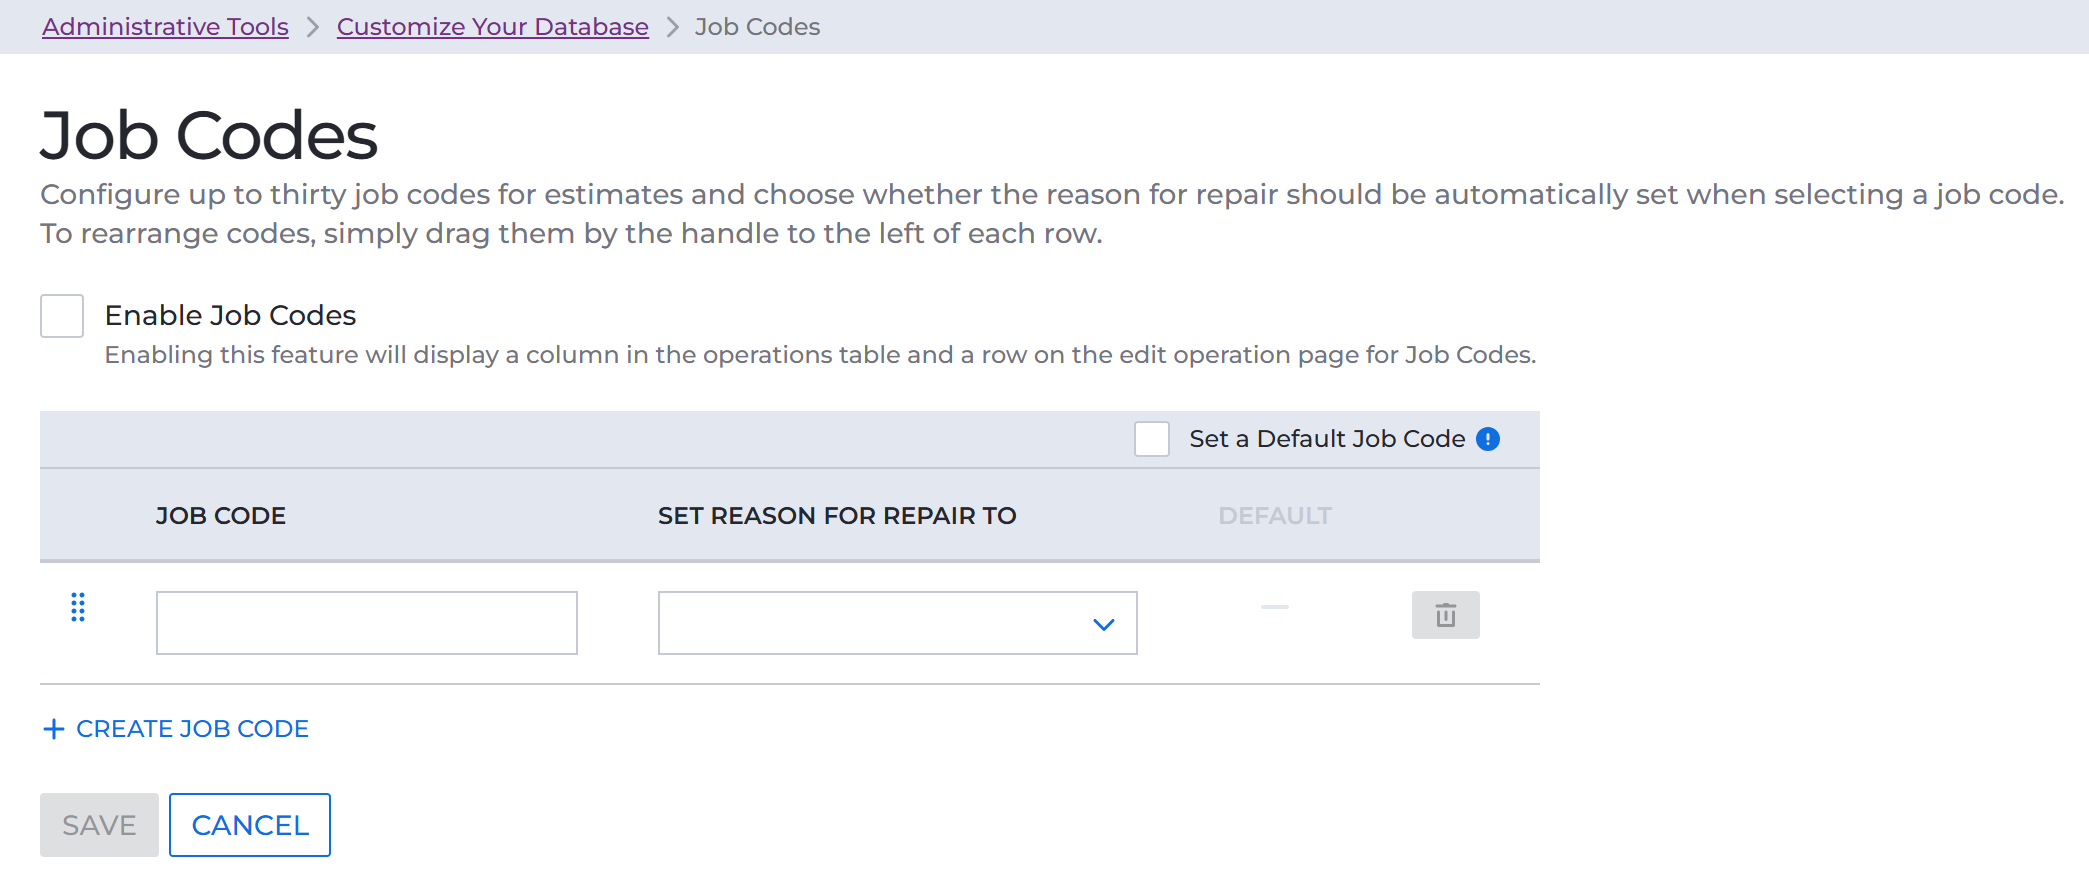This screenshot has height=888, width=2089.
Task: Click the dropdown chevron in the repair reason field
Action: [1104, 624]
